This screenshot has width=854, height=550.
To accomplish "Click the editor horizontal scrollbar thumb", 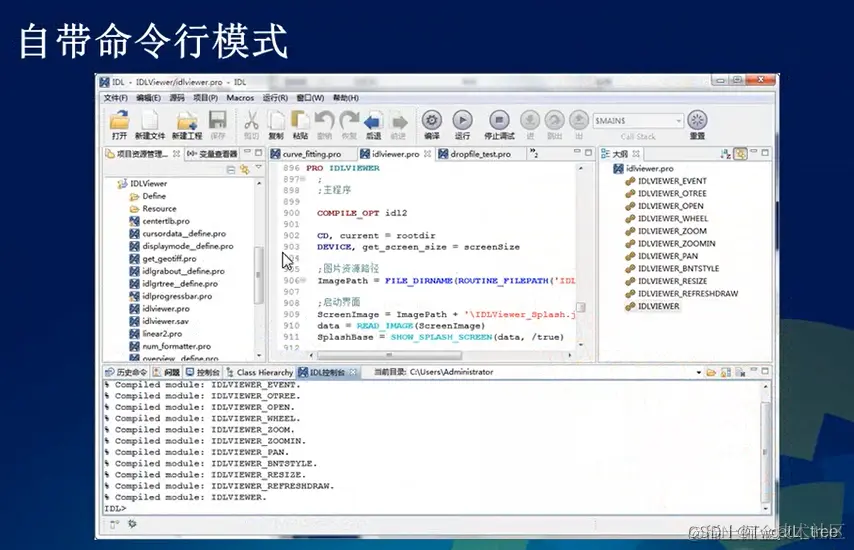I will (389, 355).
